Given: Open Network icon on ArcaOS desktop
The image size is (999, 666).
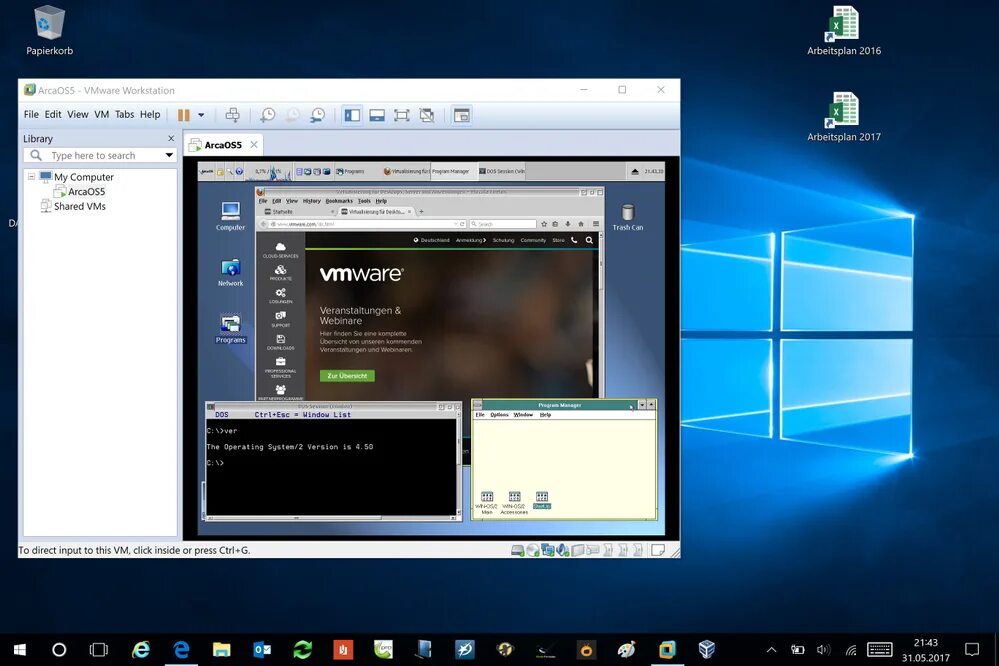Looking at the screenshot, I should (230, 273).
